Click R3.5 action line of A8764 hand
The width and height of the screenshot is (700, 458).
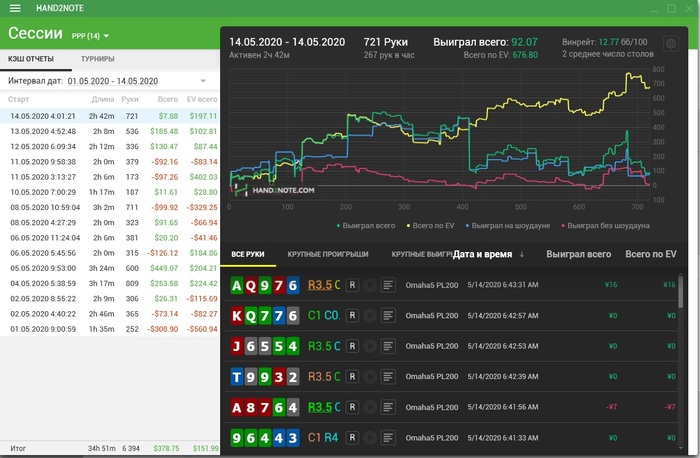point(320,407)
